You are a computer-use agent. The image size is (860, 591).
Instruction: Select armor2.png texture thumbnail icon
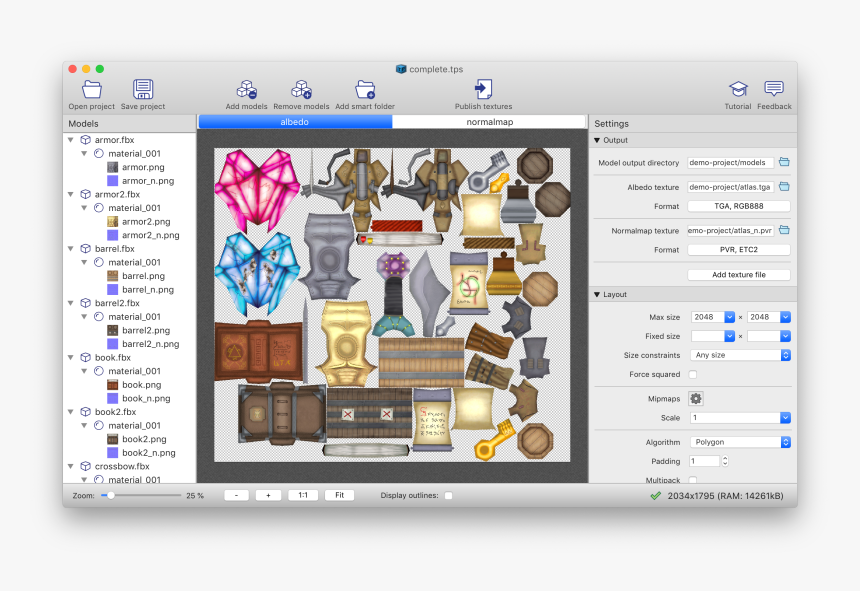pos(112,221)
